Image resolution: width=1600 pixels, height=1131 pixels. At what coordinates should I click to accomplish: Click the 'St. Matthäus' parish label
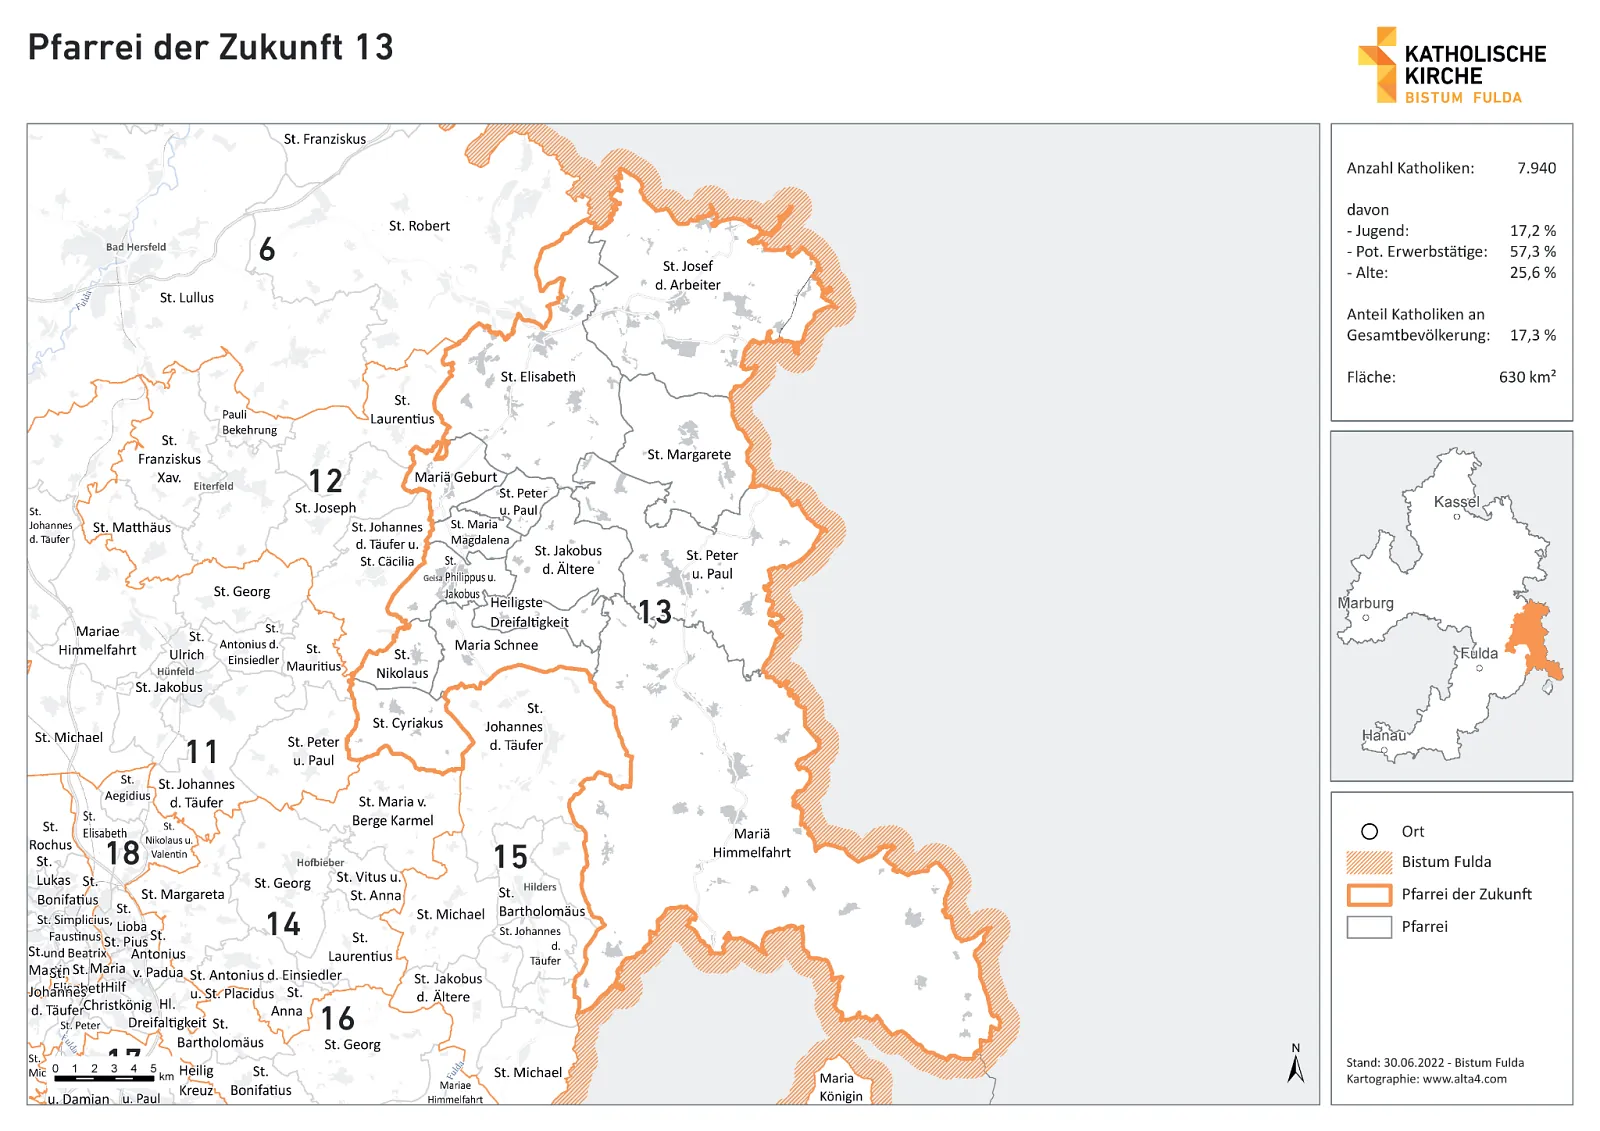click(x=132, y=528)
